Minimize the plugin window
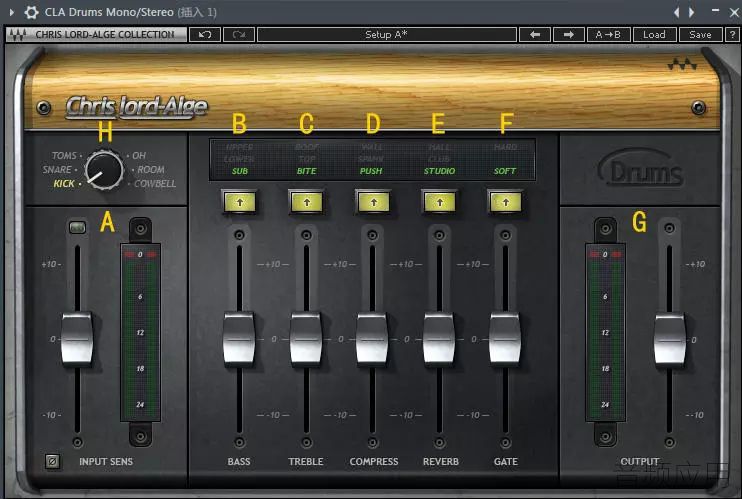 coord(715,10)
